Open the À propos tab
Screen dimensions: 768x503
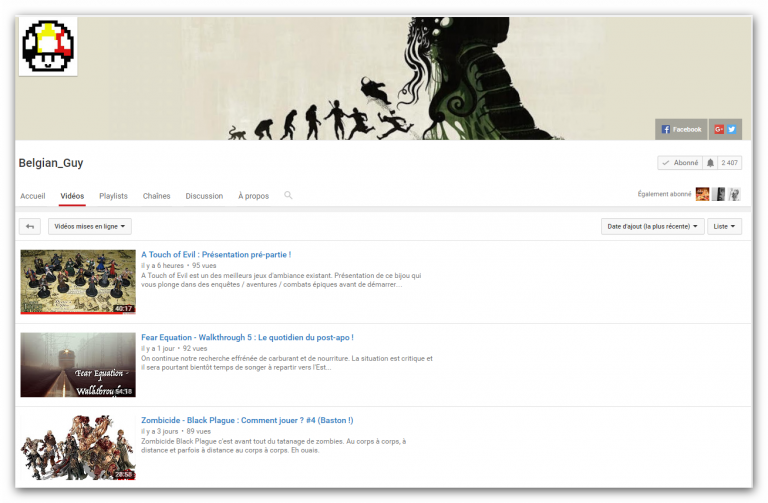click(x=253, y=196)
